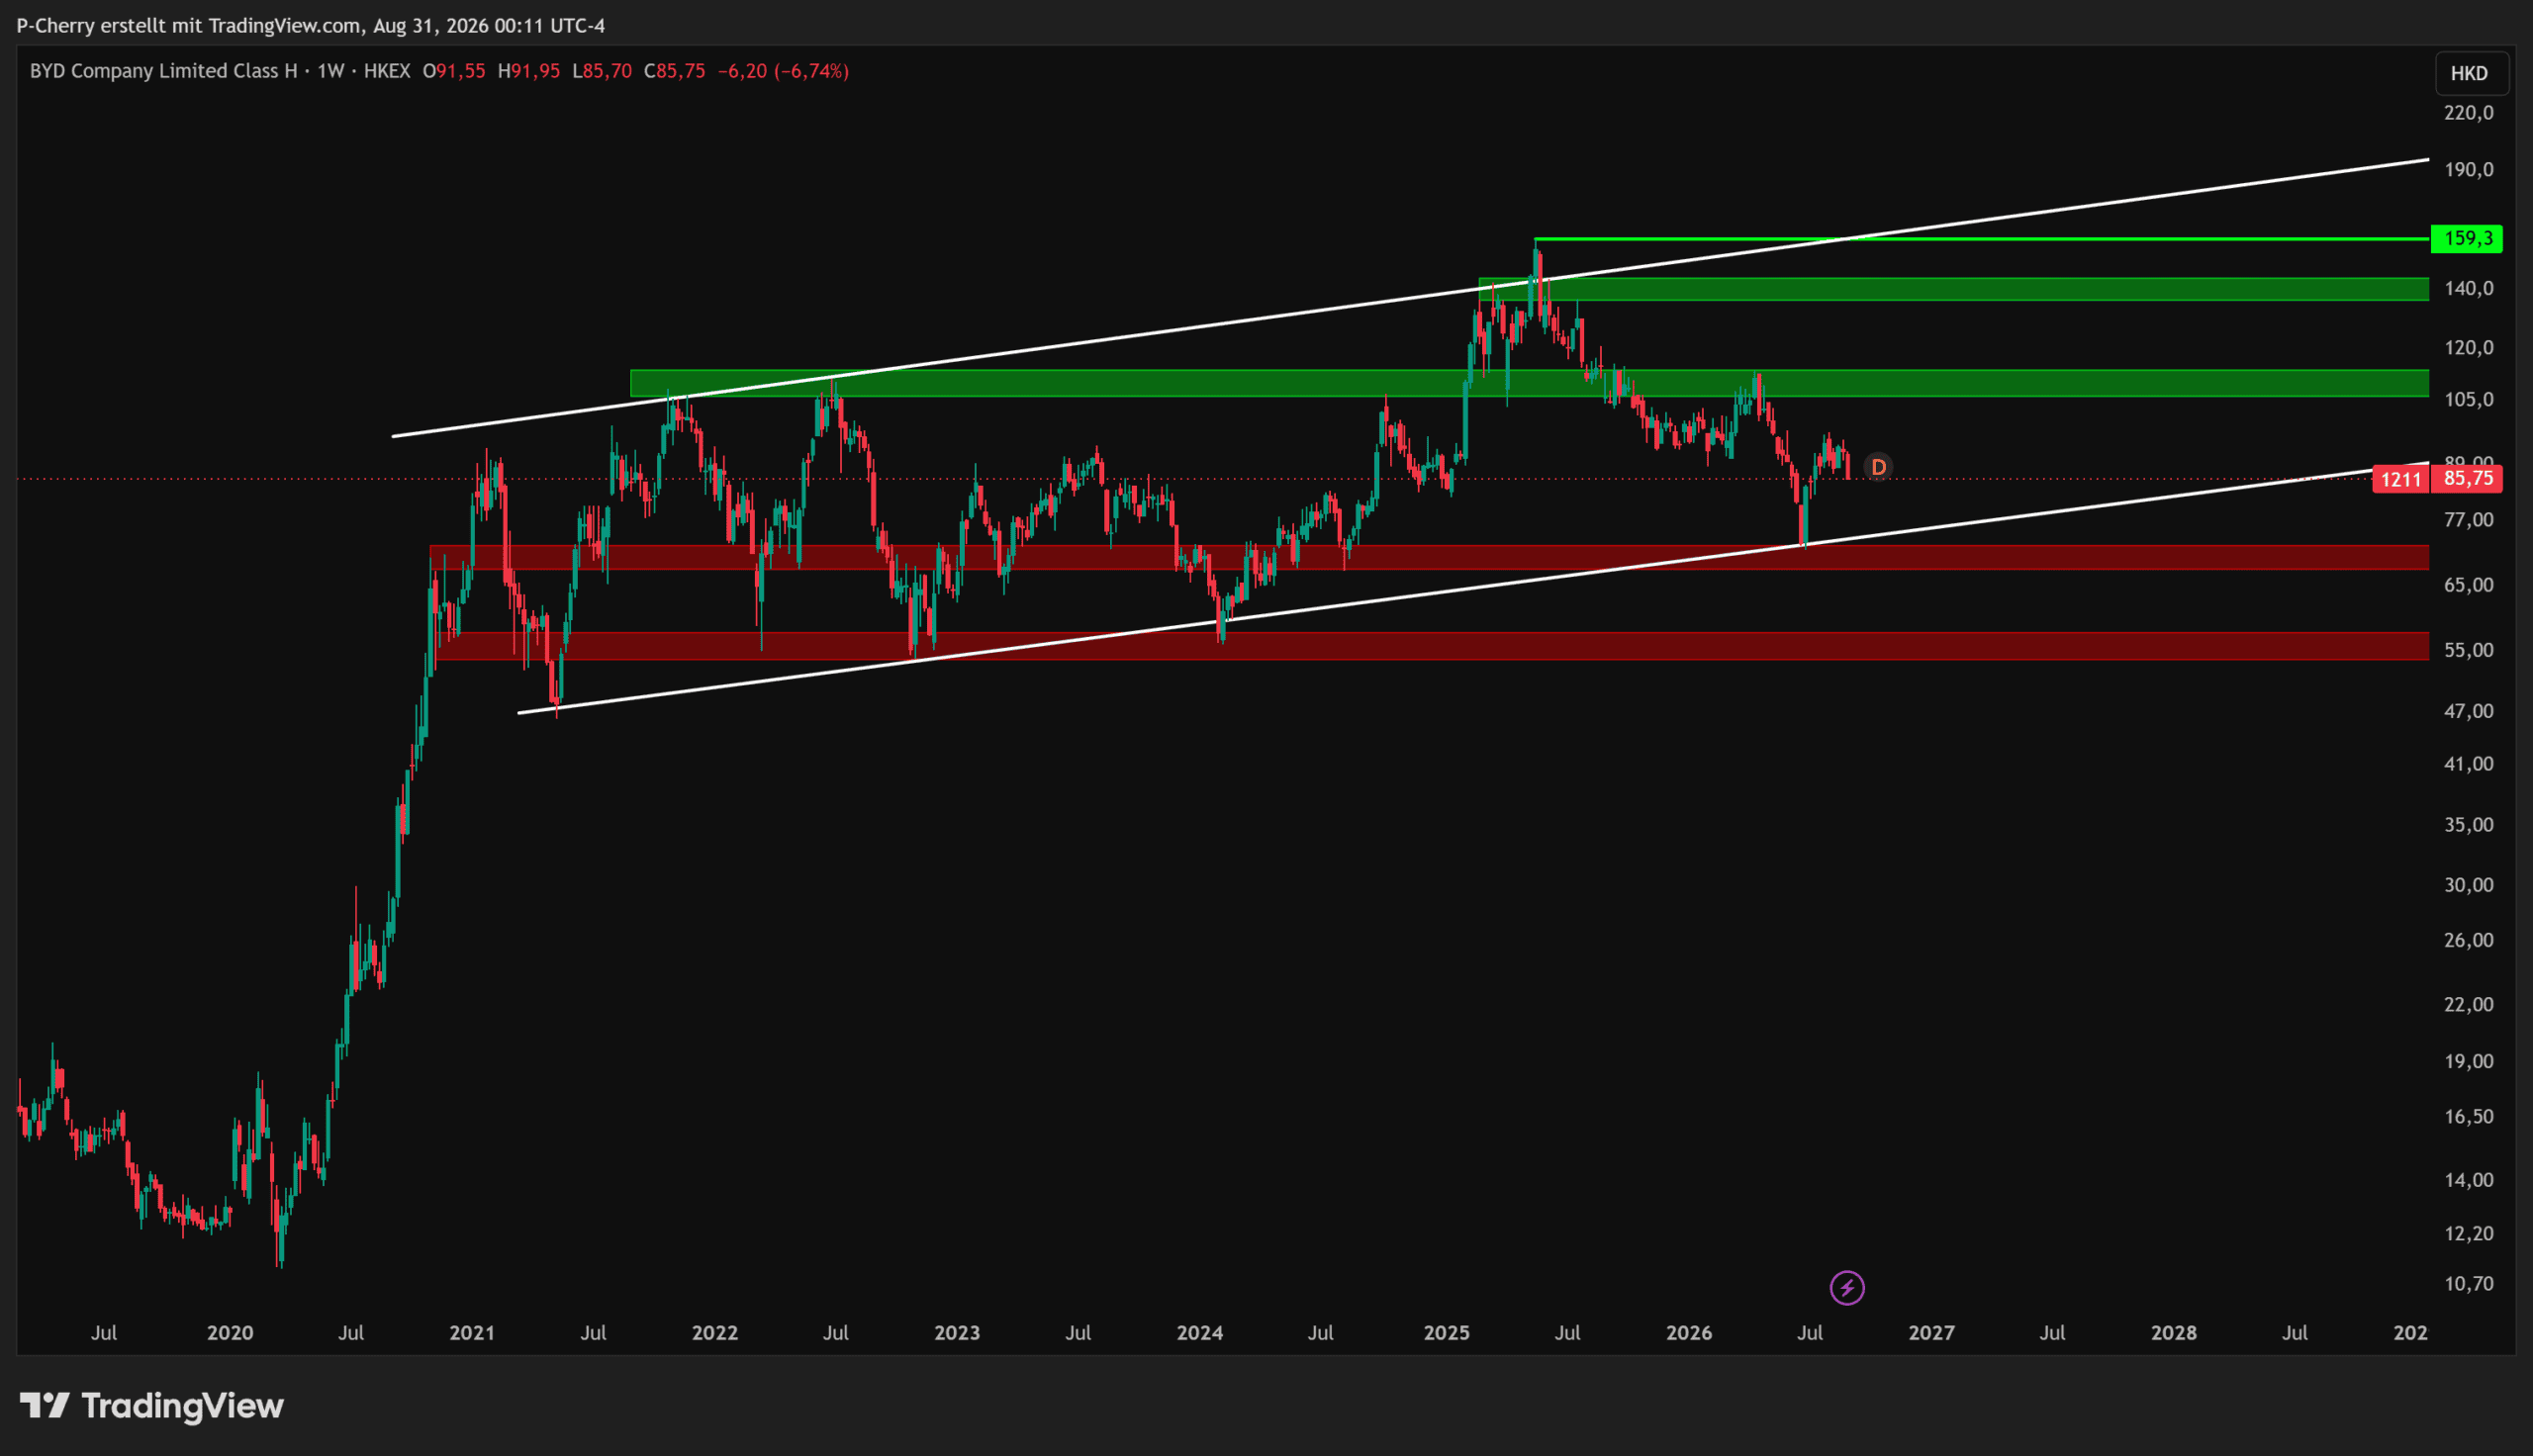
Task: Click the 30,00 price axis label
Action: point(2469,884)
